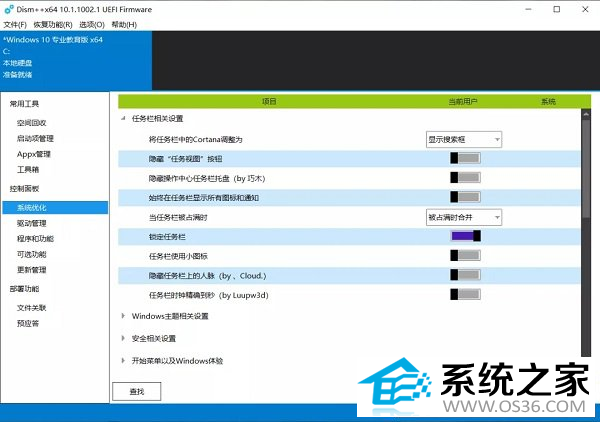Screen dimensions: 600x422
Task: Click the scrollbar up arrow
Action: tap(586, 114)
